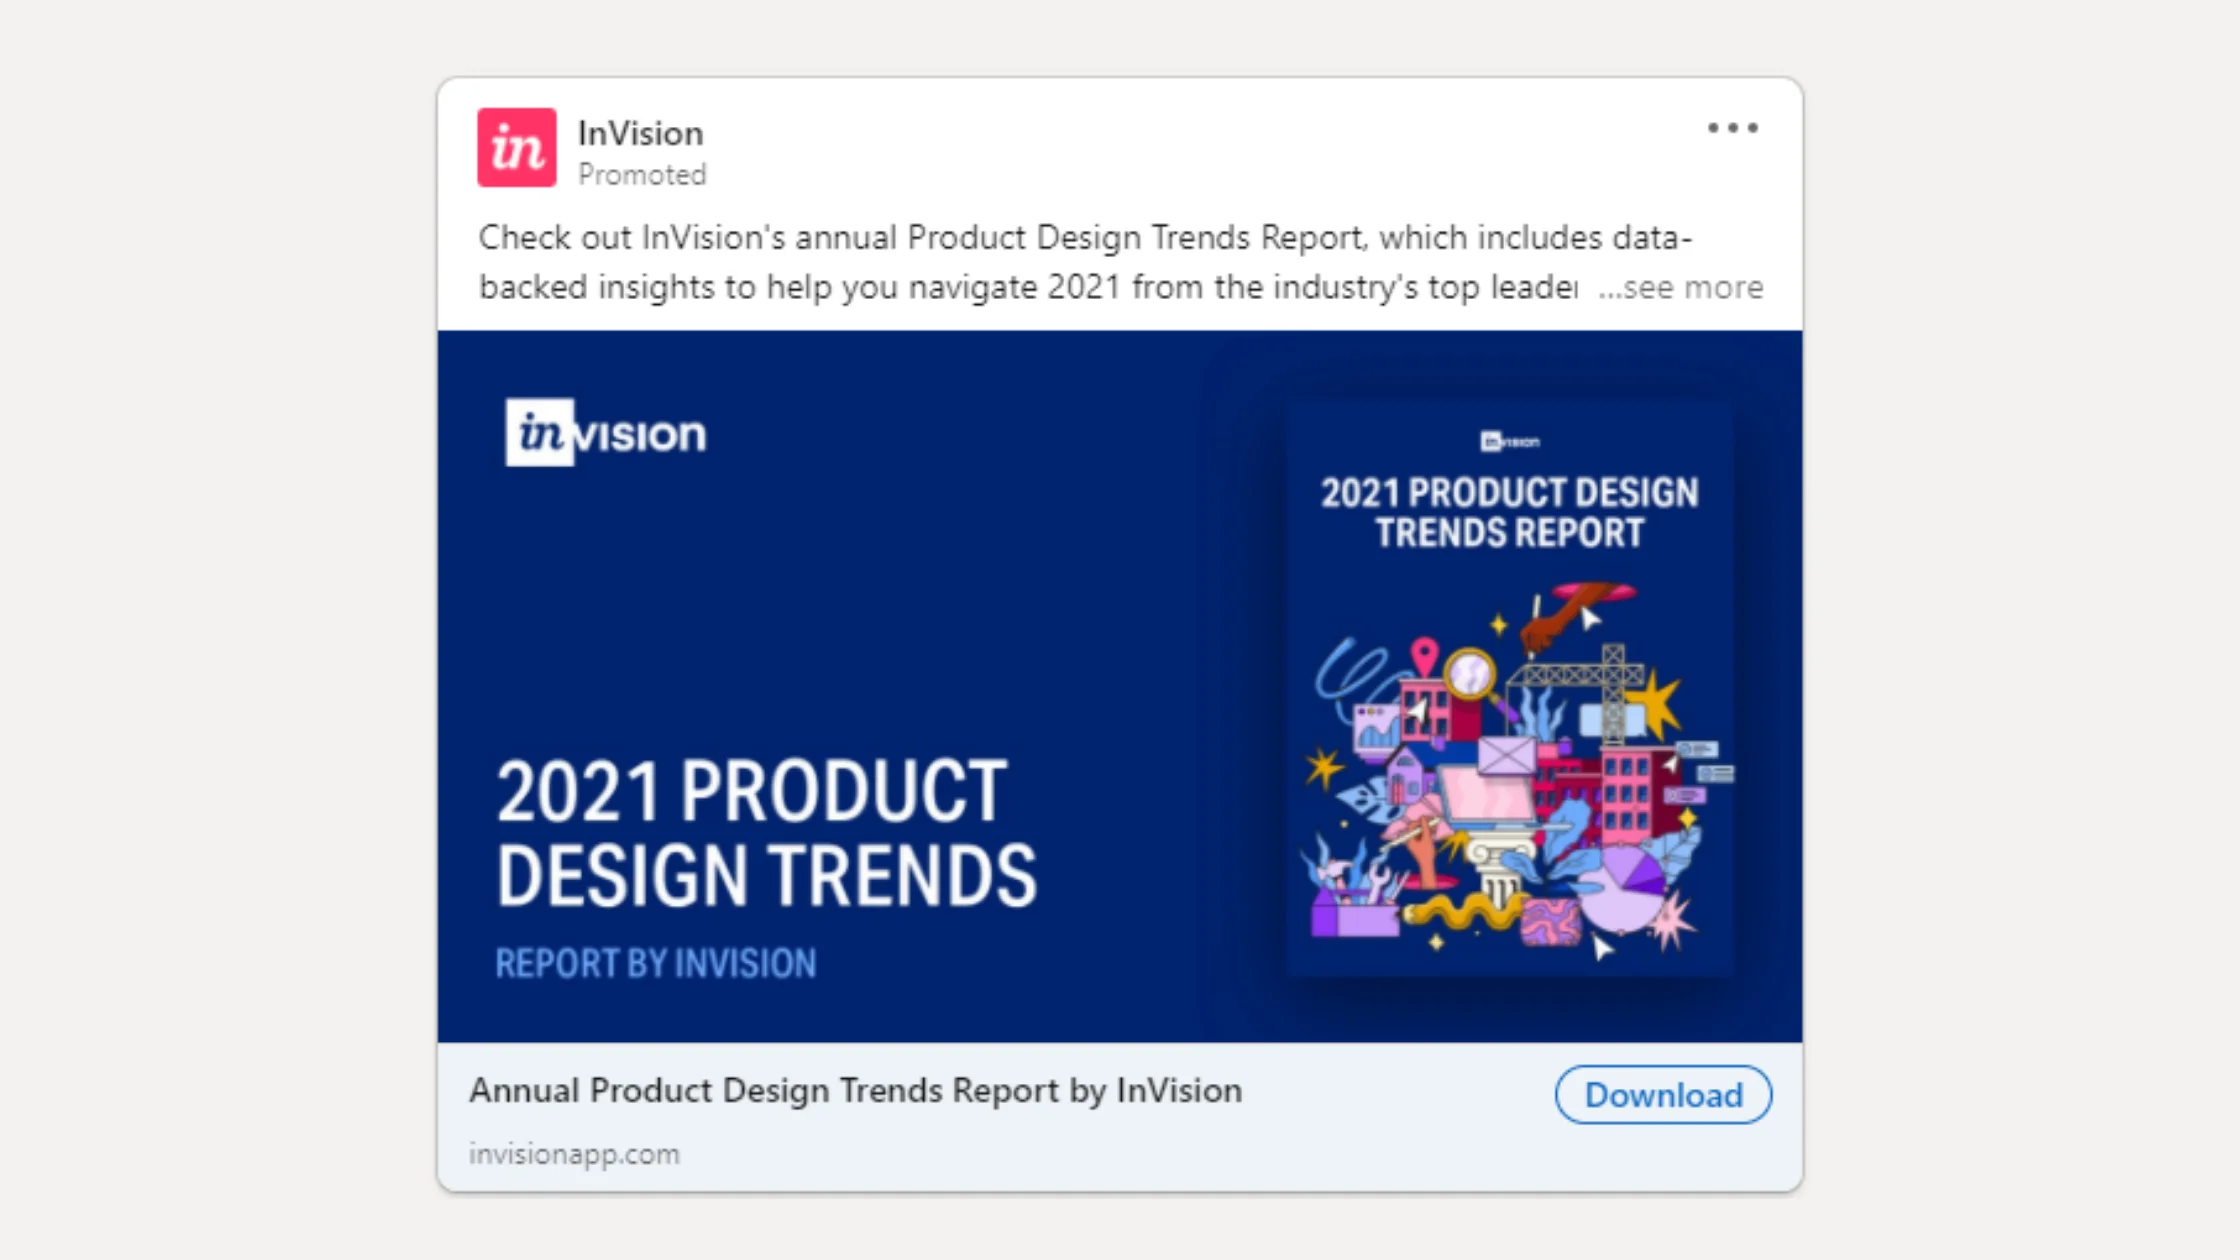Click the headline Annual Product Design Trends Report
Viewport: 2240px width, 1260px height.
click(x=855, y=1090)
